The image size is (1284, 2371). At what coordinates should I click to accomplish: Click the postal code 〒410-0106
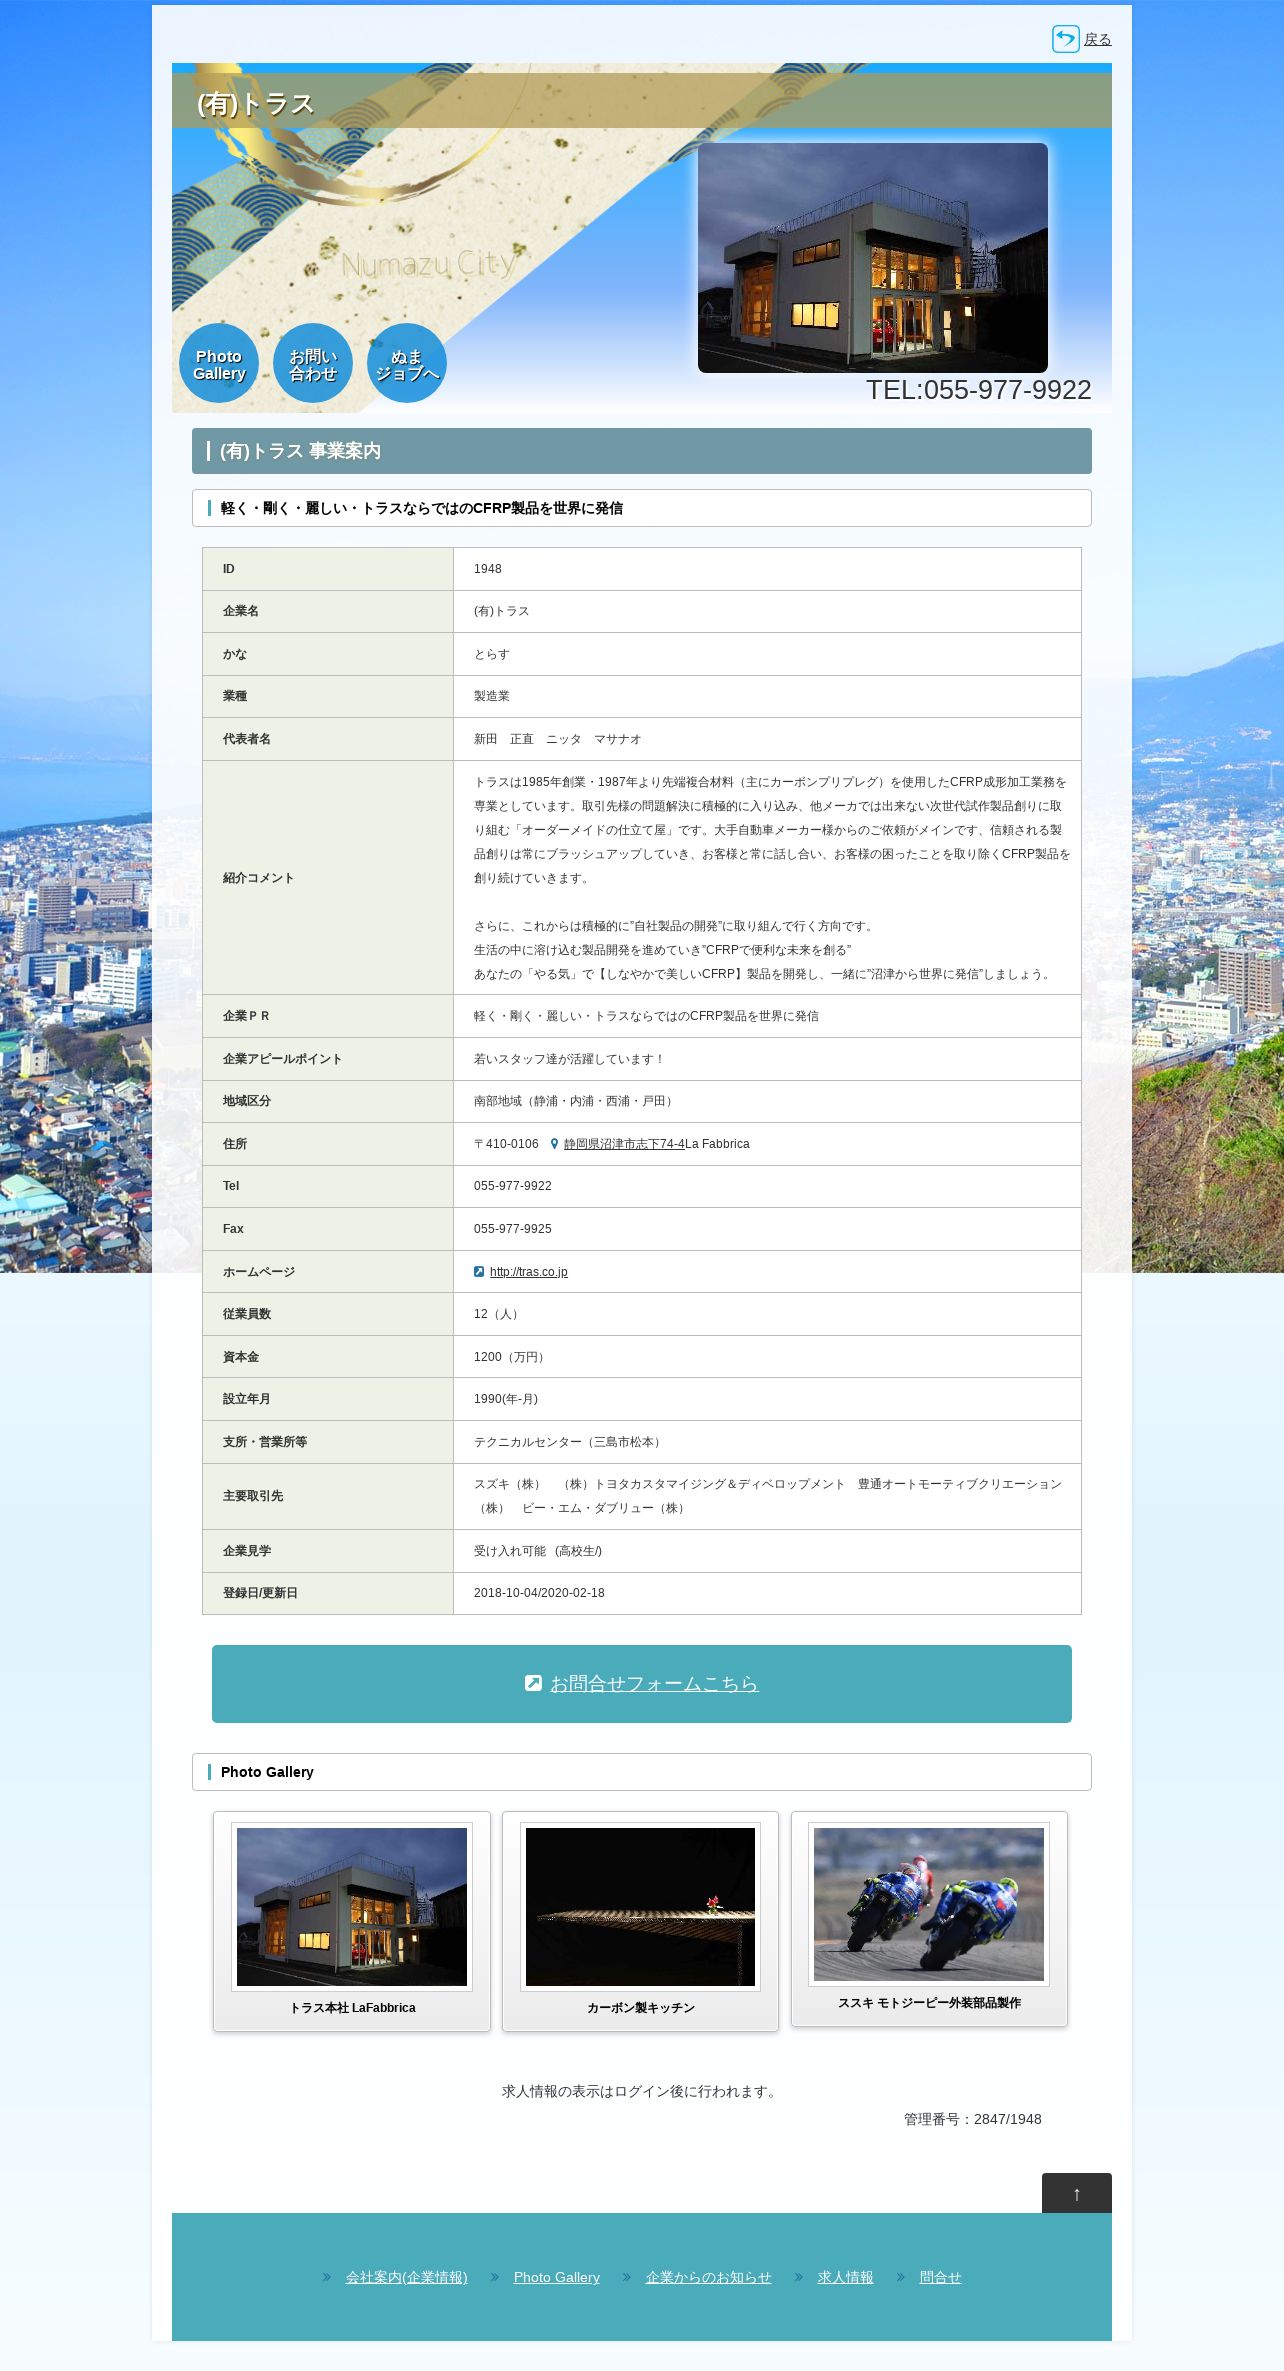(x=506, y=1144)
